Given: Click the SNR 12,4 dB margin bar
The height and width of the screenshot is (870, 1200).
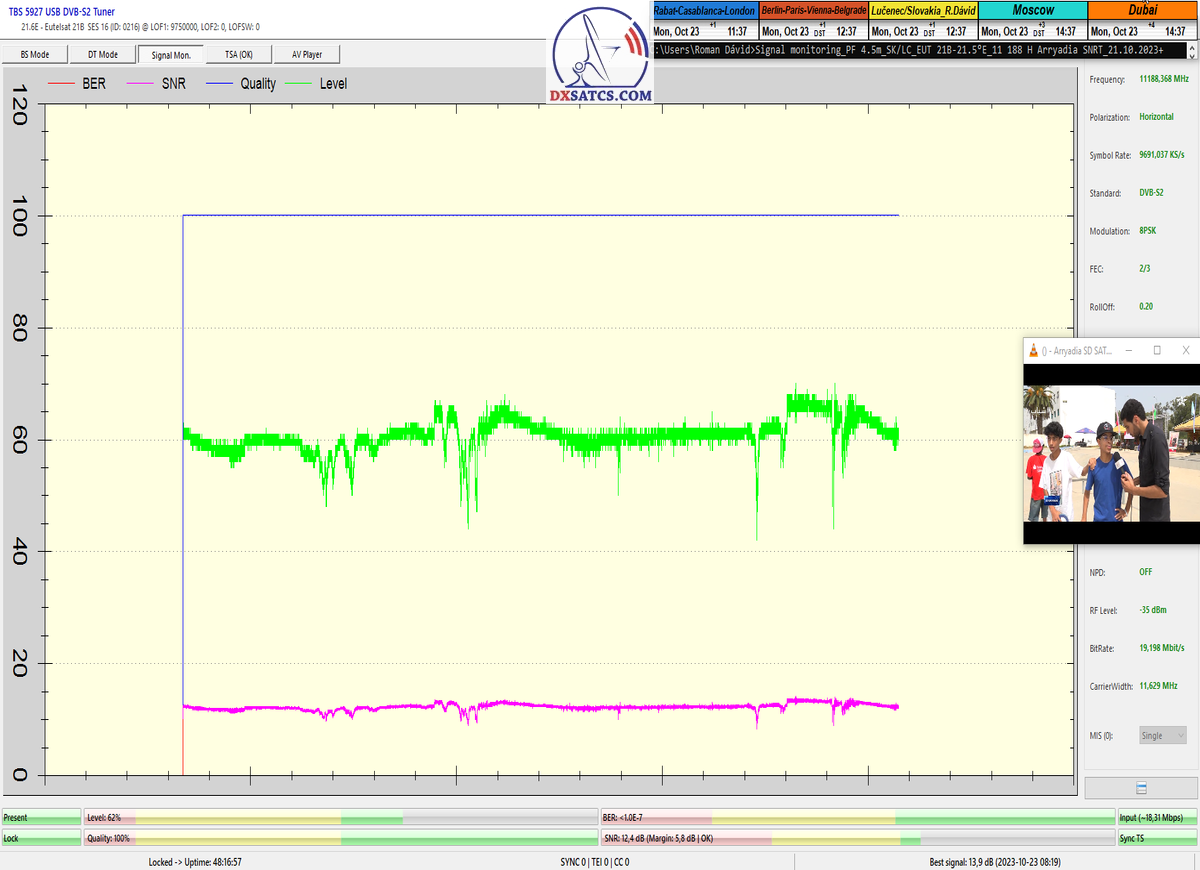Looking at the screenshot, I should point(857,838).
